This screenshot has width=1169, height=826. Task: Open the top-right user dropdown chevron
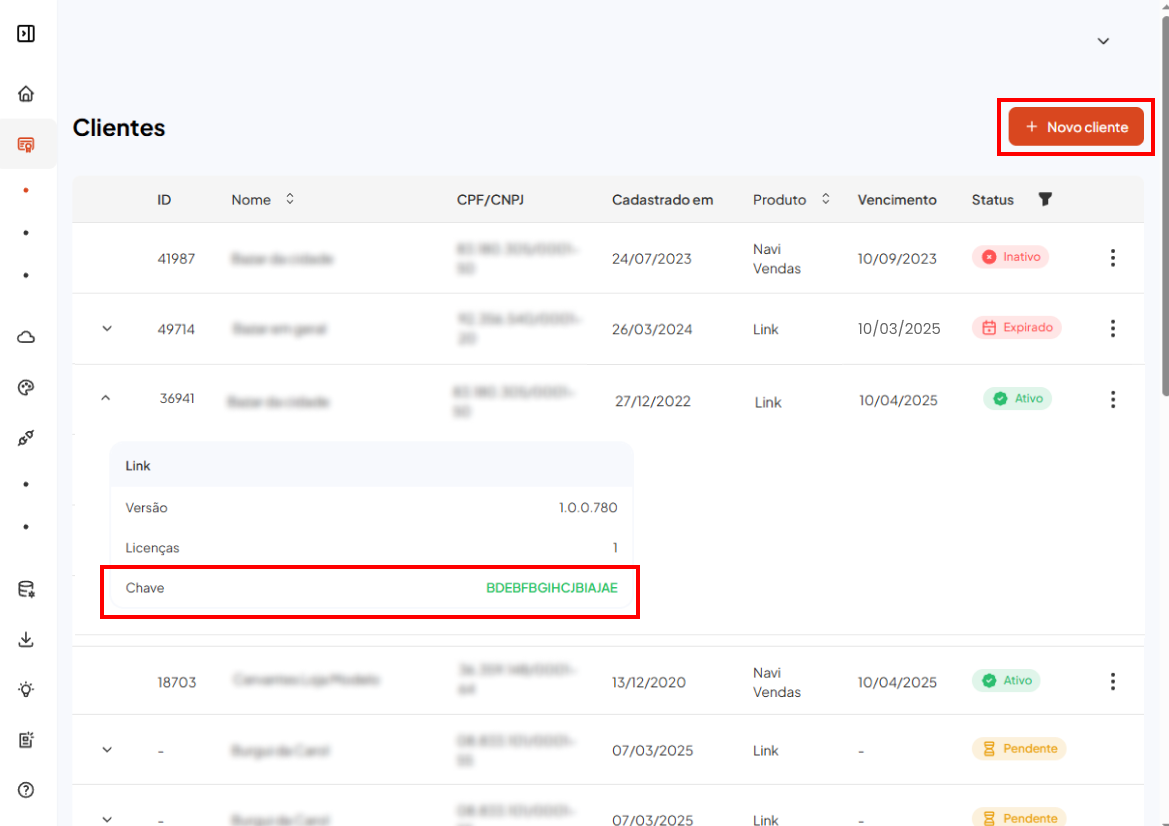click(x=1103, y=41)
